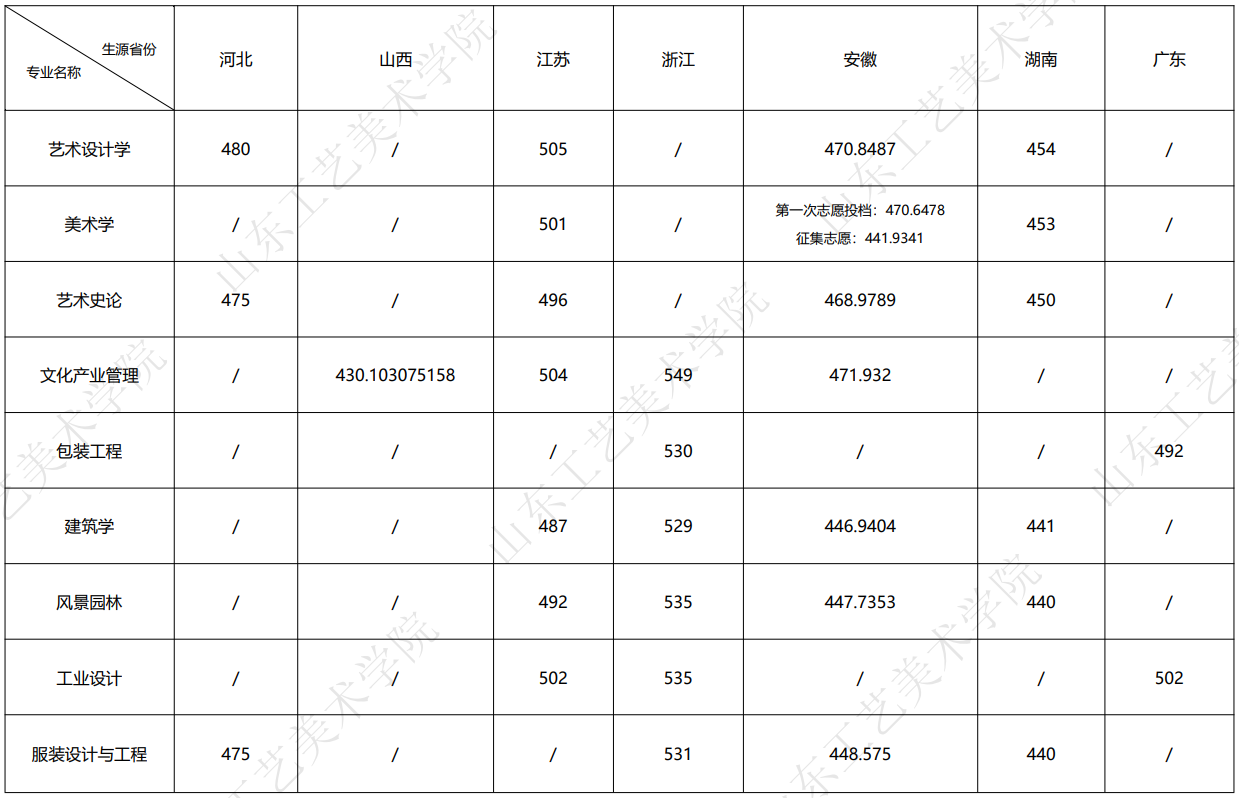Screen dimensions: 1239x798
Task: Select the 湖南 column header
Action: click(x=1041, y=60)
